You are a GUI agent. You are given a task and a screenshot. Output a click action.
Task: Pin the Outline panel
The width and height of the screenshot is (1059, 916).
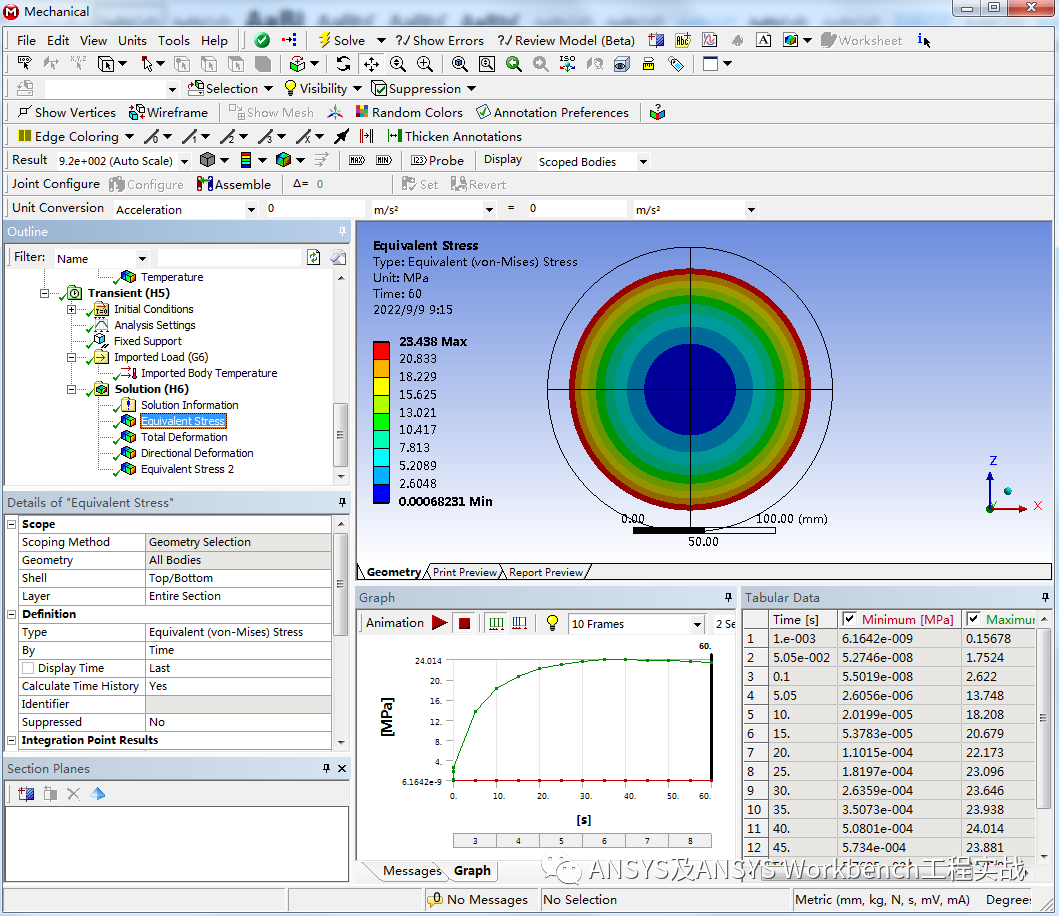coord(342,231)
